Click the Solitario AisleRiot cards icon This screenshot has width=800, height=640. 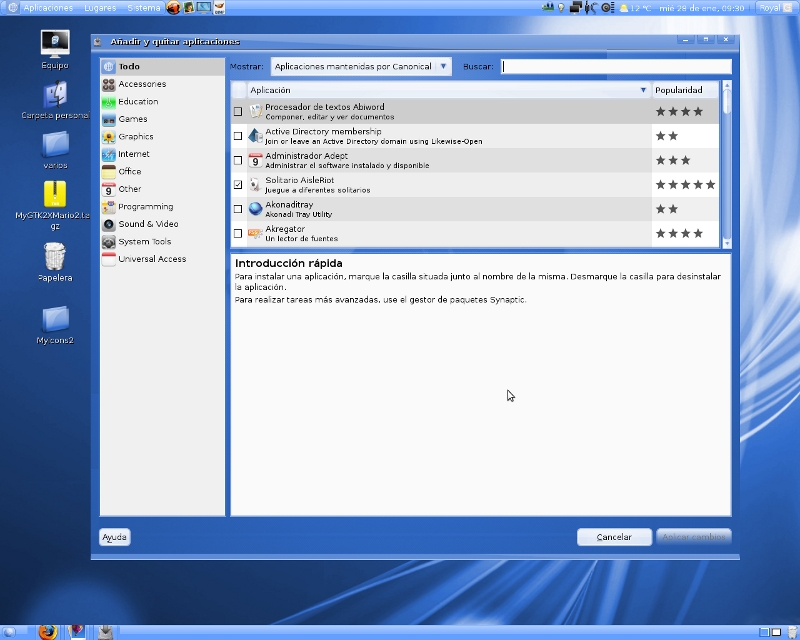(255, 185)
